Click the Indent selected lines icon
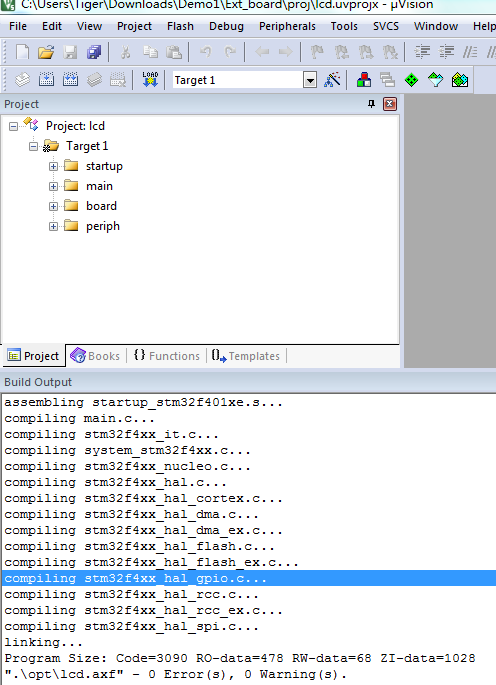Image resolution: width=496 pixels, height=685 pixels. [x=422, y=52]
